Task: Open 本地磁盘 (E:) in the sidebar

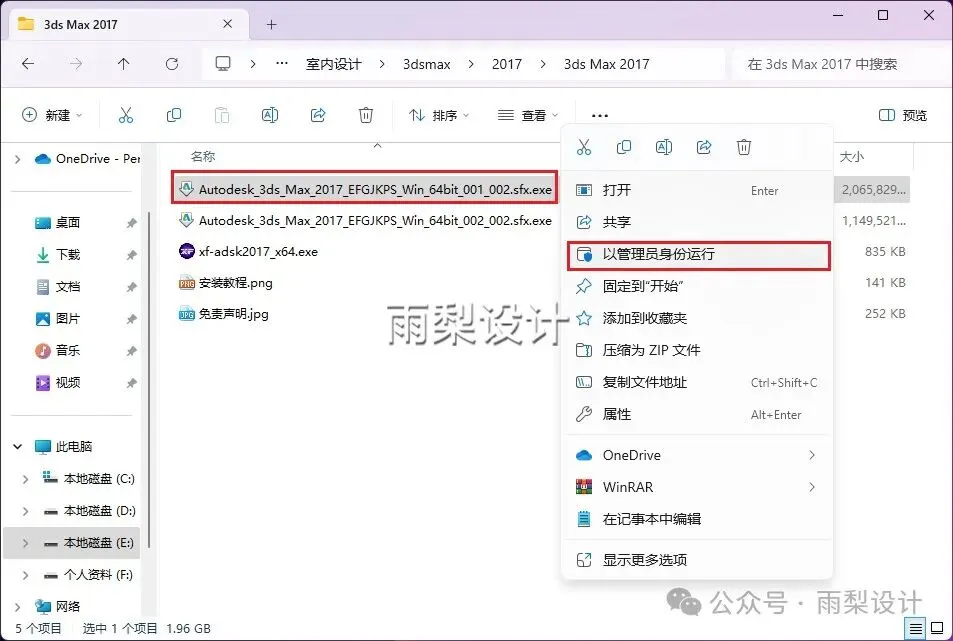Action: [x=72, y=543]
